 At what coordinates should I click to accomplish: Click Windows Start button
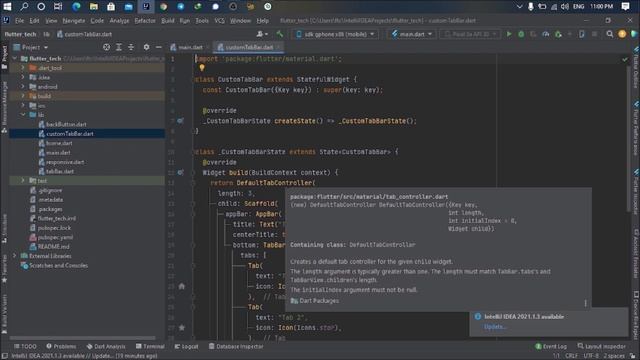click(x=7, y=7)
